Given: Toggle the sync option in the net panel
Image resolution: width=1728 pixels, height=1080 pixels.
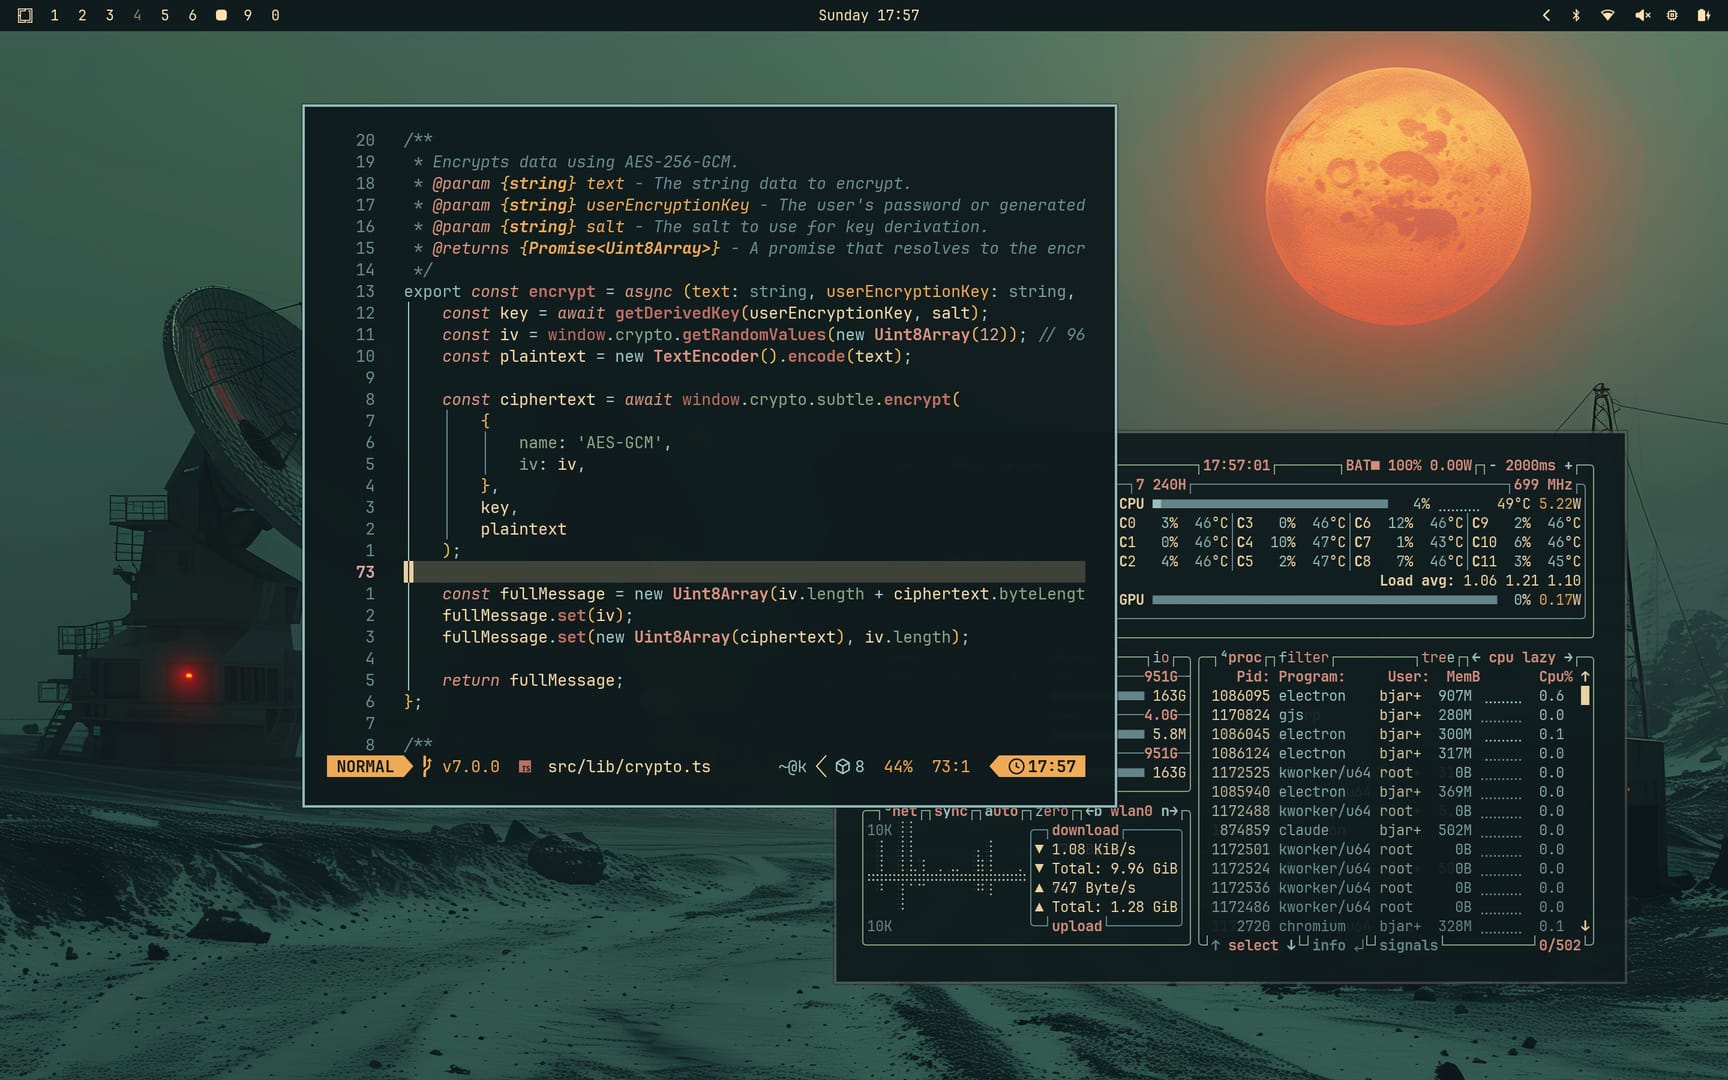Looking at the screenshot, I should (951, 811).
